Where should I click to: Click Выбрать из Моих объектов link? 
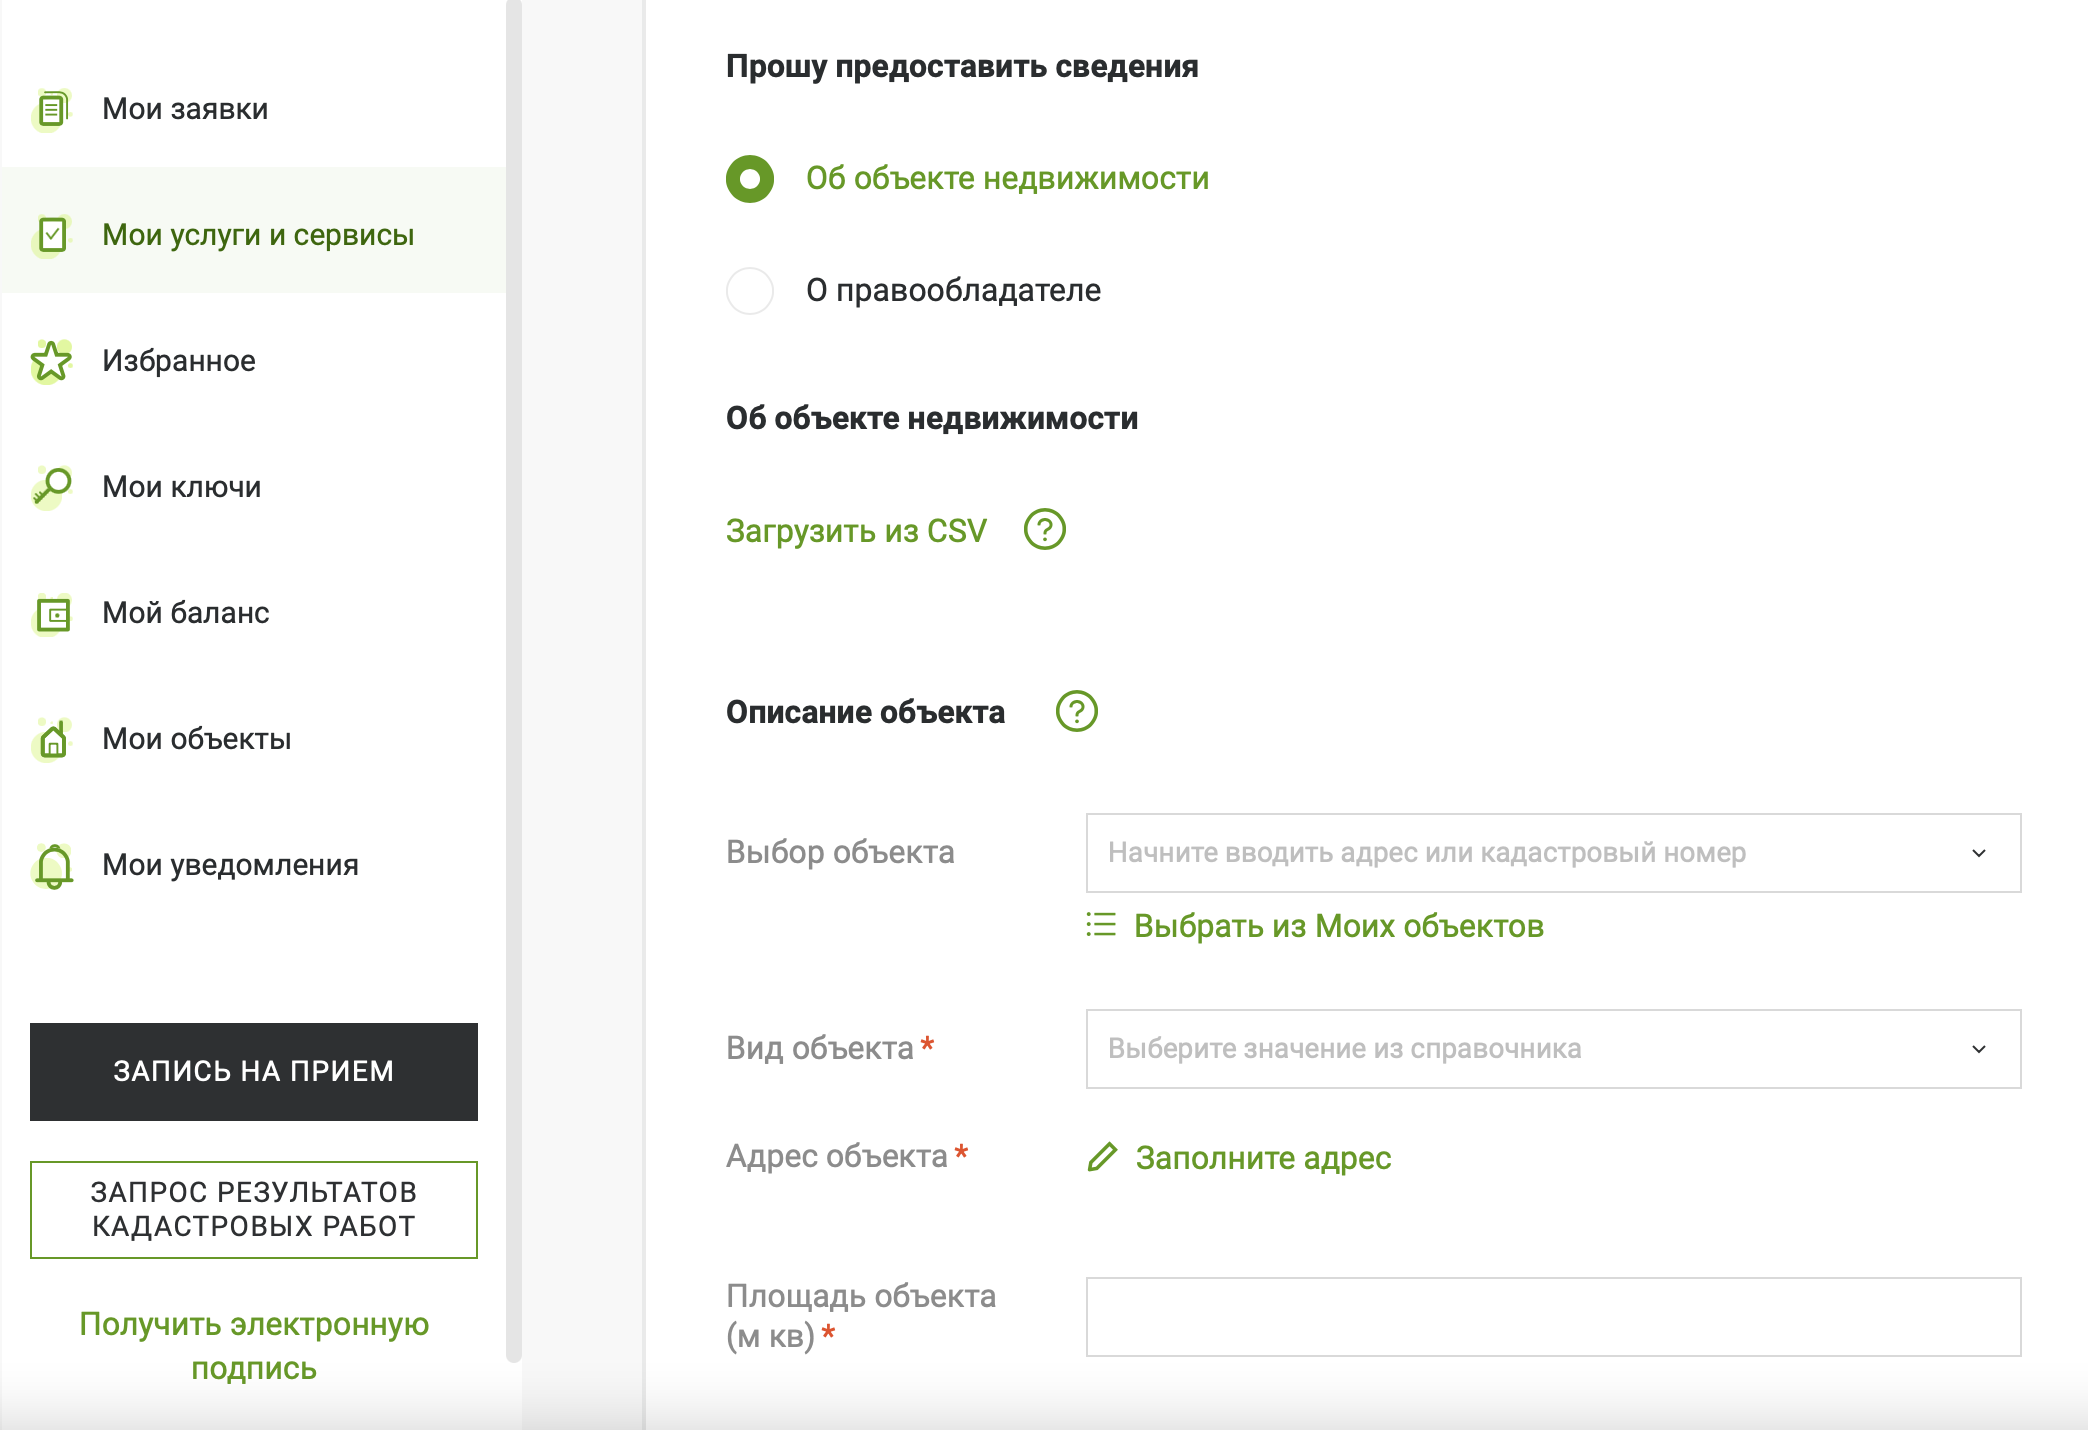pyautogui.click(x=1339, y=926)
